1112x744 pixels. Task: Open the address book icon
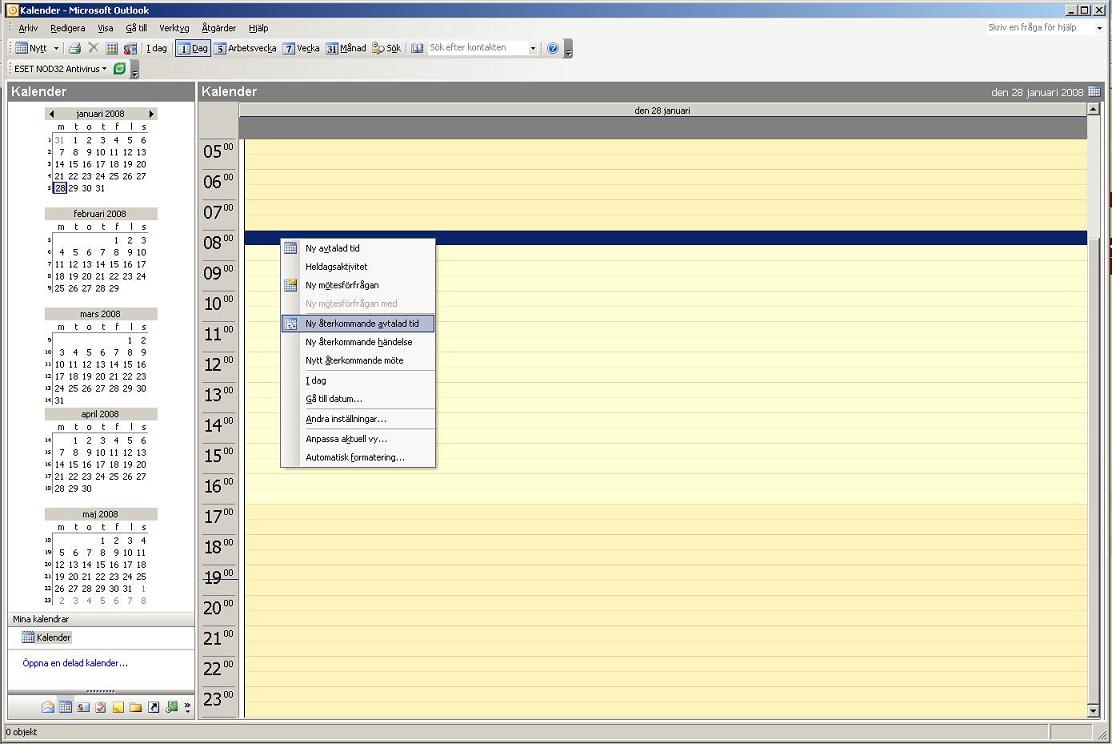[x=417, y=48]
